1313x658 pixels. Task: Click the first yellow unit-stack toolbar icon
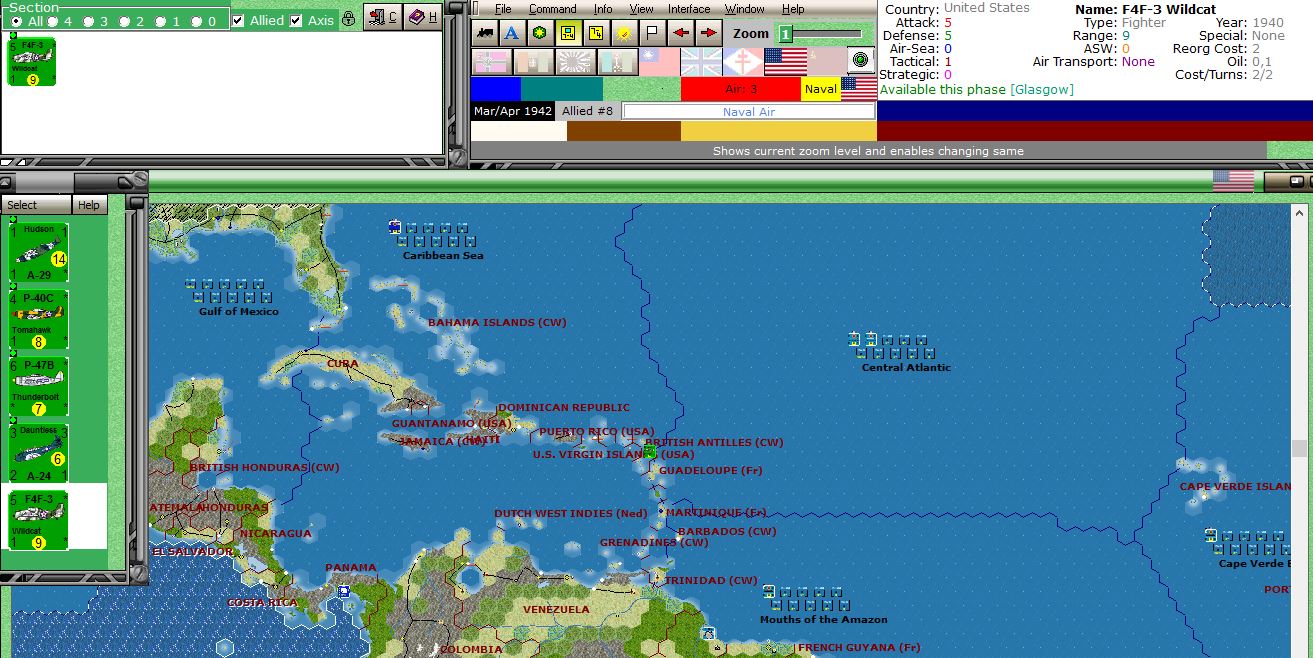click(x=568, y=33)
